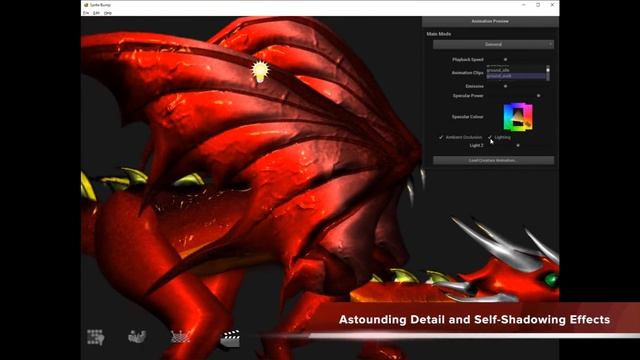
Task: Open the clapperboard animation preview icon
Action: click(x=231, y=338)
